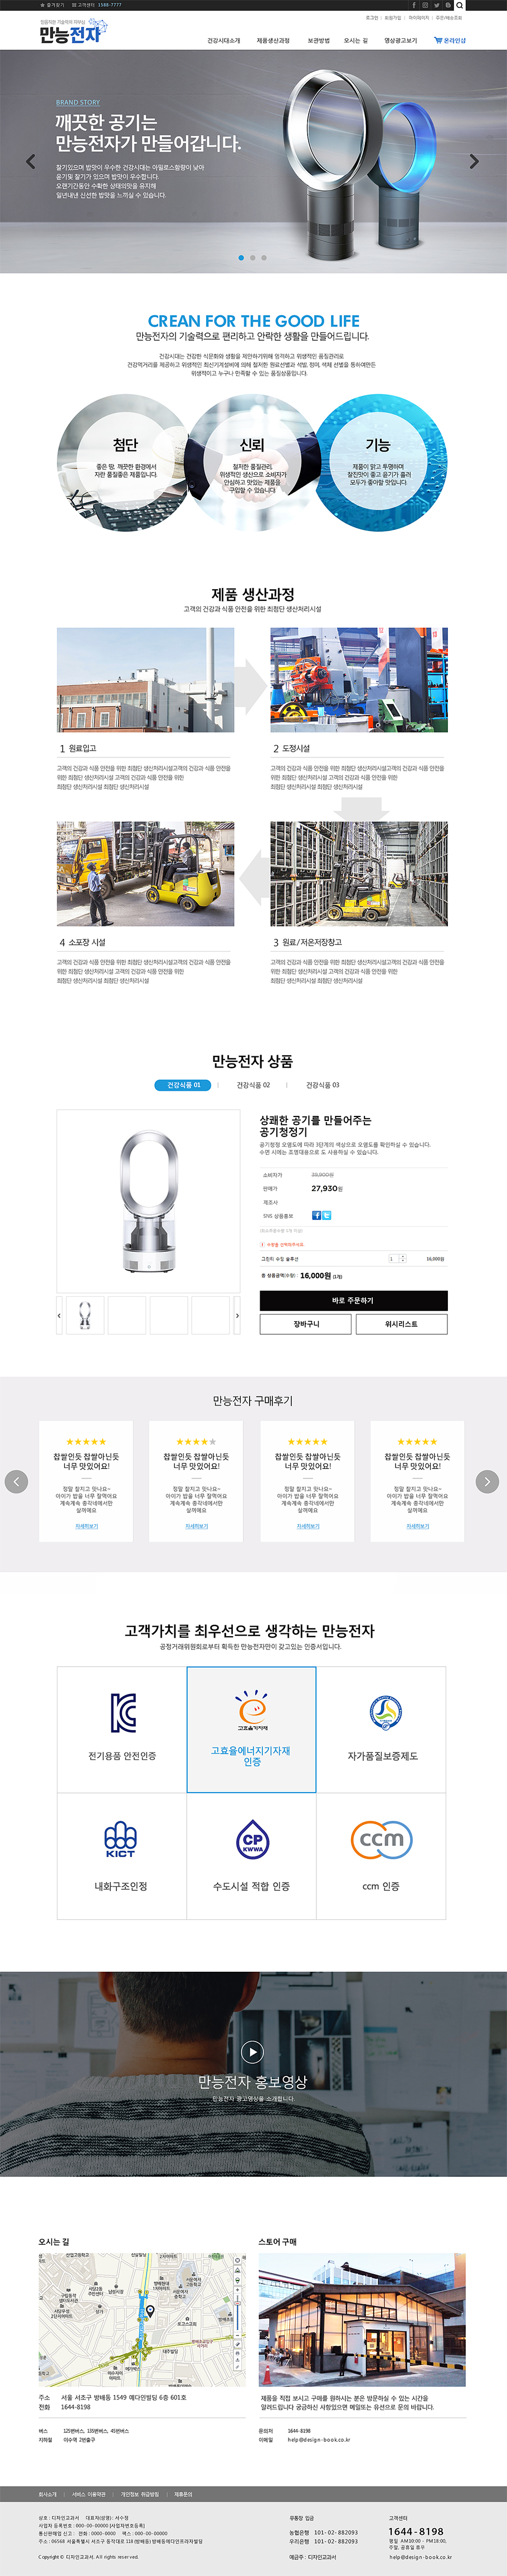Click the quantity stepper for 그린티 option
Image resolution: width=507 pixels, height=2576 pixels.
point(402,1258)
